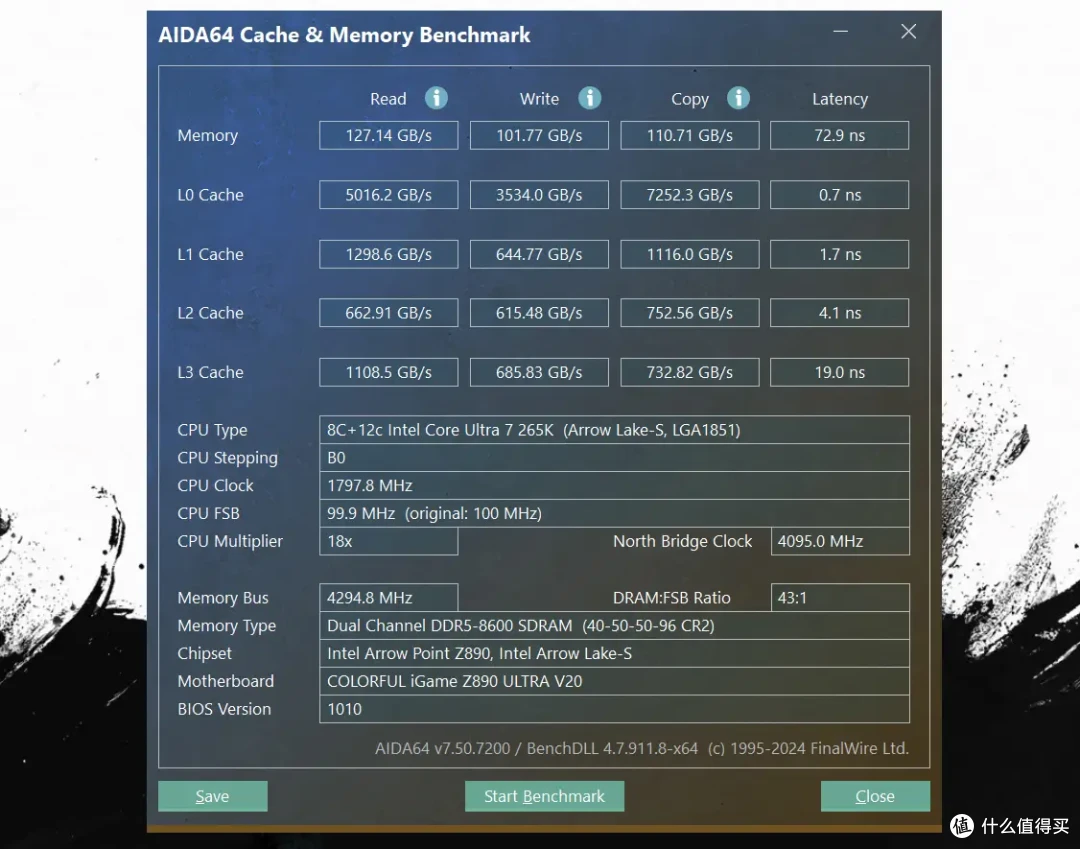Click the CPU Type field Core Ultra 7 265K
The height and width of the screenshot is (849, 1080).
click(614, 430)
